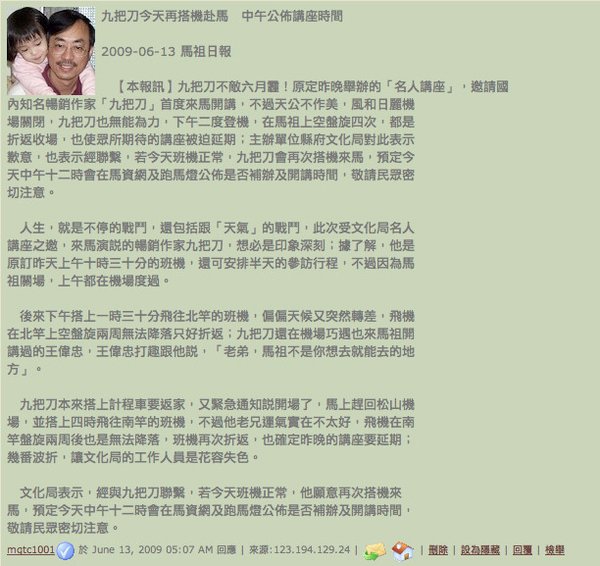Image resolution: width=600 pixels, height=566 pixels.
Task: Click the dateline 2009-06-13 馬祖日報
Action: pos(166,51)
